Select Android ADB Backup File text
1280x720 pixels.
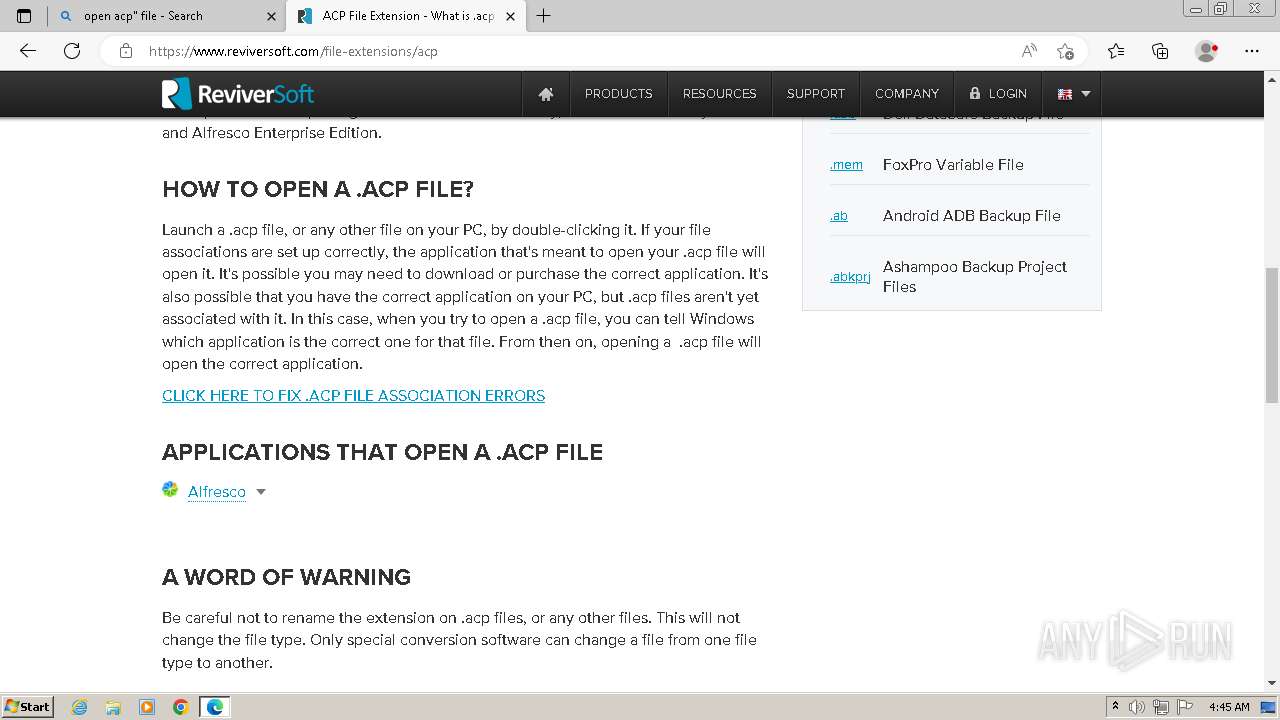coord(972,216)
